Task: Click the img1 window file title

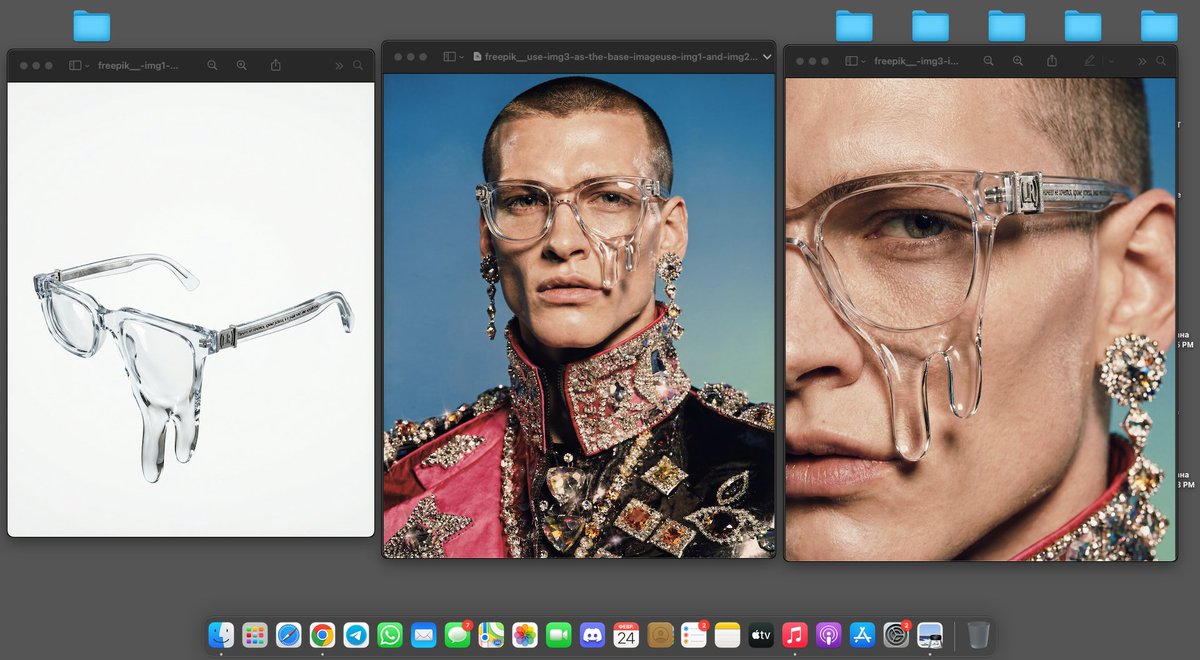Action: 138,65
